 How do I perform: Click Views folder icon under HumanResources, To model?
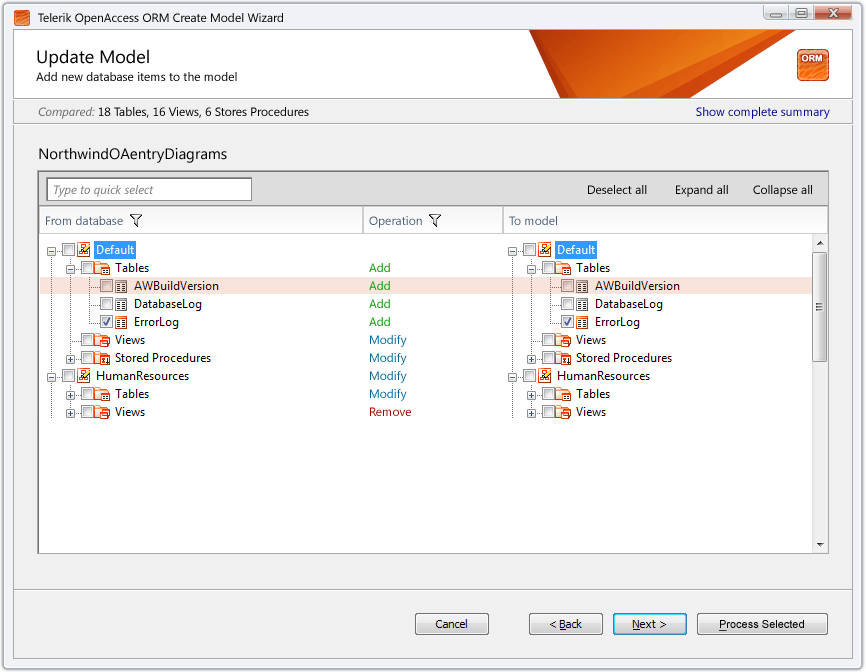tap(563, 412)
